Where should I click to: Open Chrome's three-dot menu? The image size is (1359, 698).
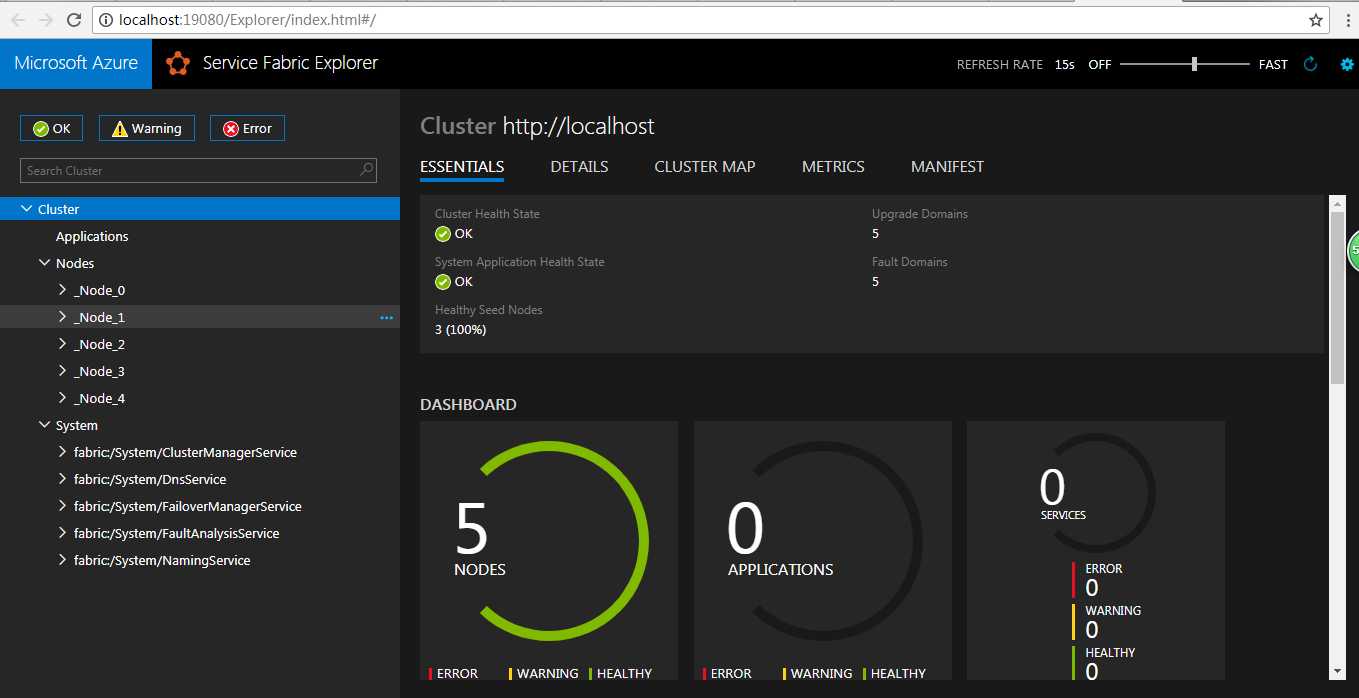(x=1346, y=19)
